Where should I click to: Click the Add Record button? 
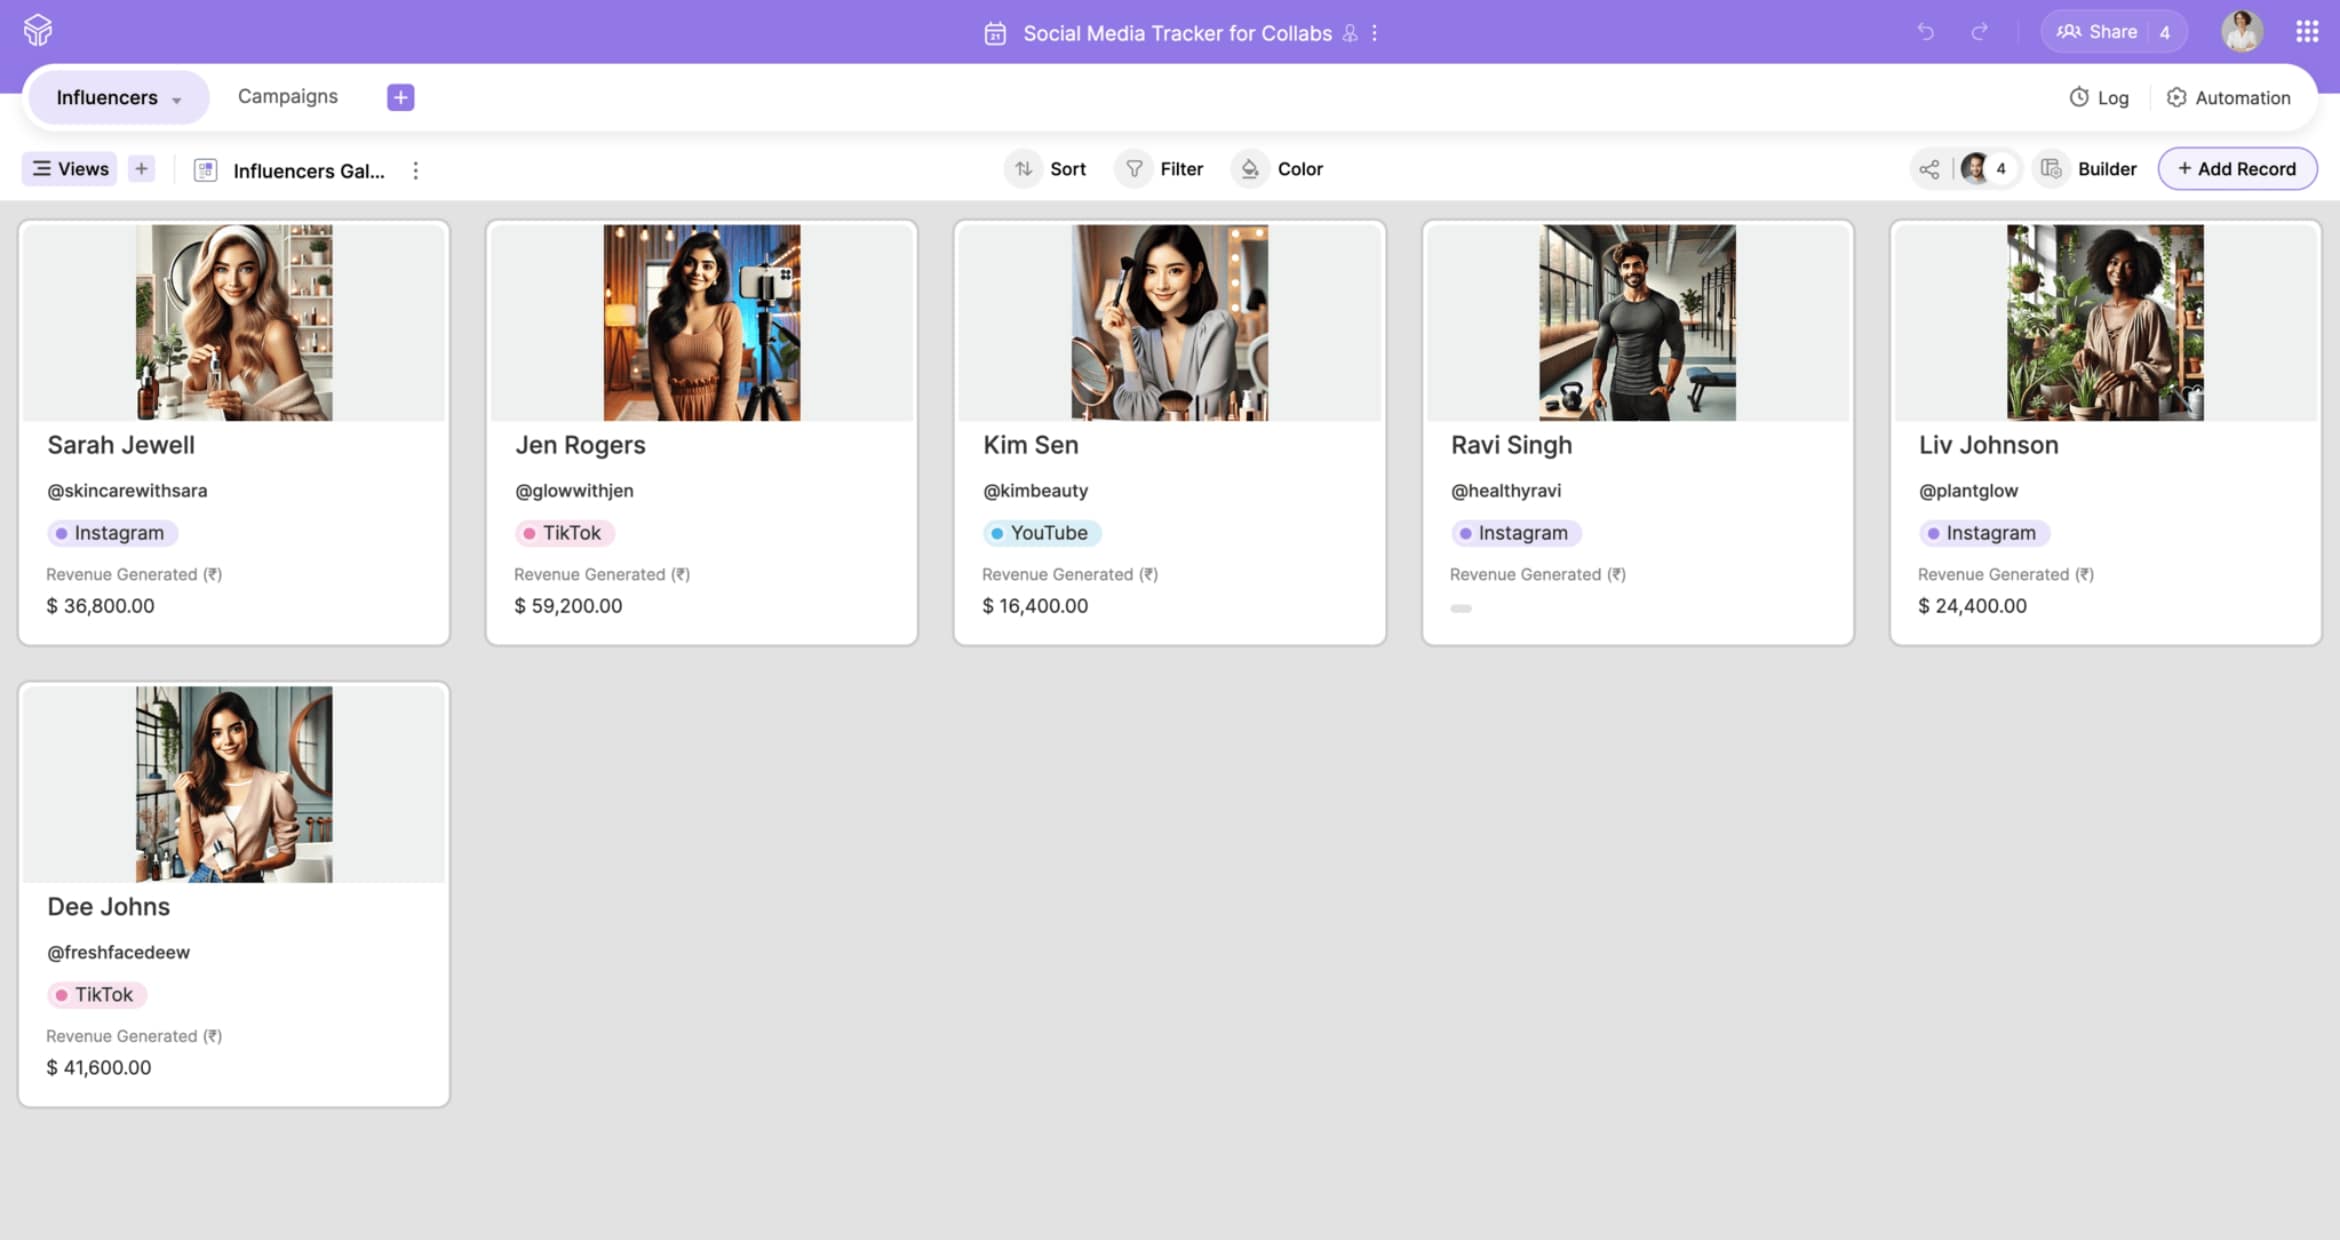click(x=2237, y=169)
